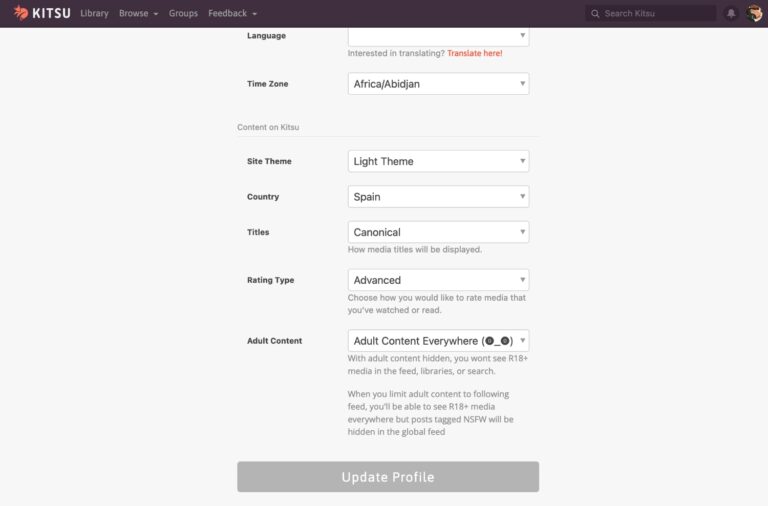Viewport: 768px width, 506px height.
Task: Open the Language dropdown
Action: point(438,36)
